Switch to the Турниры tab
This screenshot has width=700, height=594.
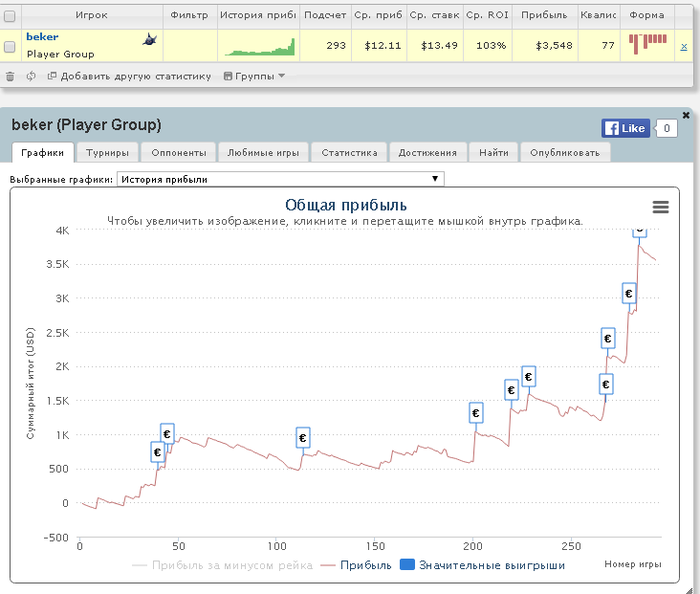click(x=107, y=153)
